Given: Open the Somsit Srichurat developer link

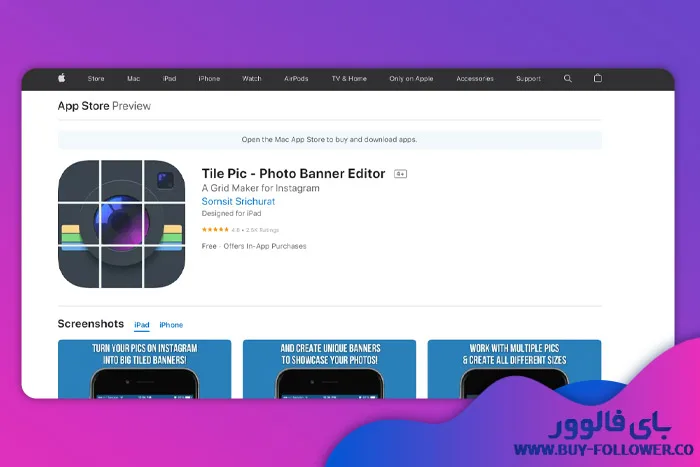Looking at the screenshot, I should pos(238,201).
